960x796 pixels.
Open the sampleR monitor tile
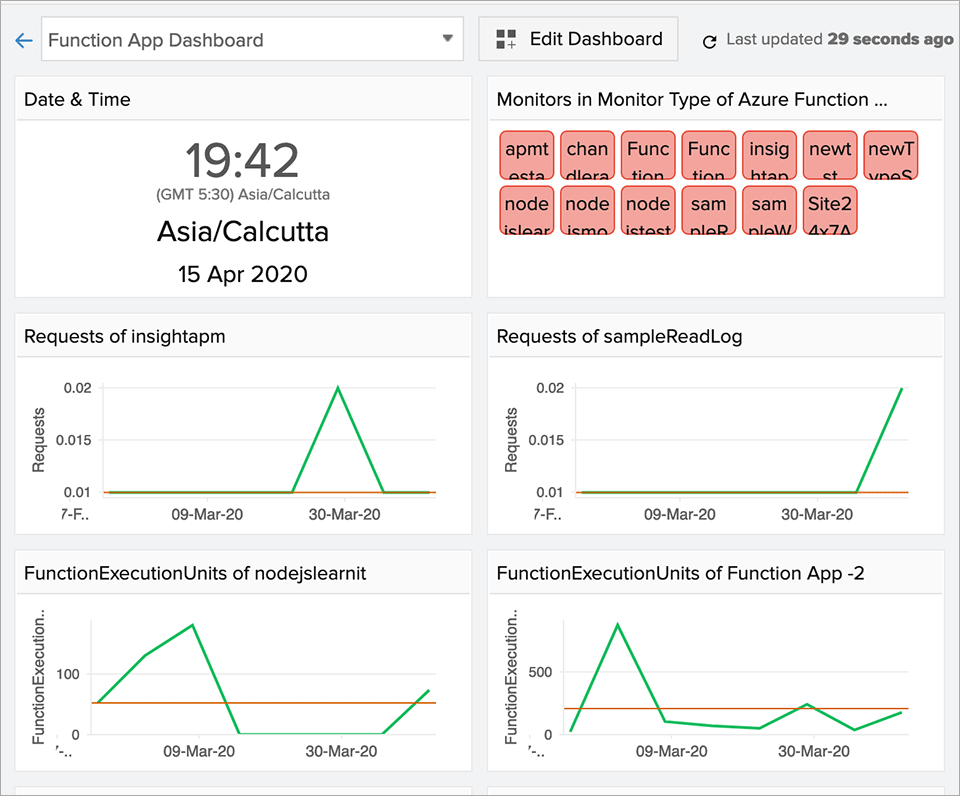click(708, 210)
